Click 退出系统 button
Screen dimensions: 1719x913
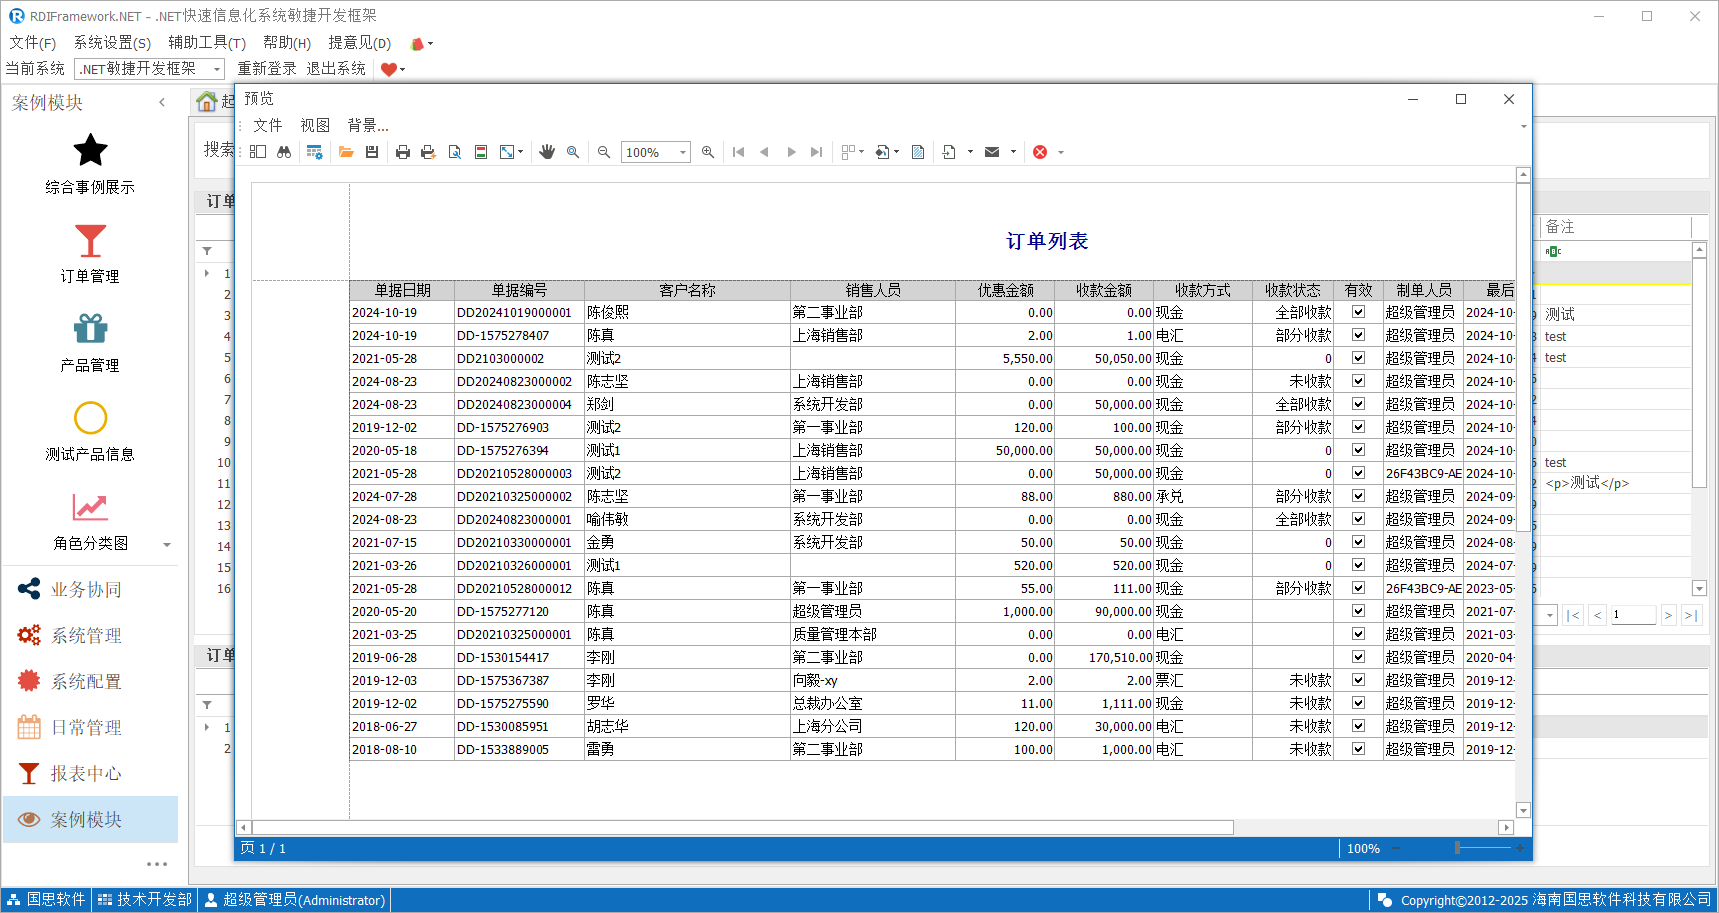pos(336,69)
